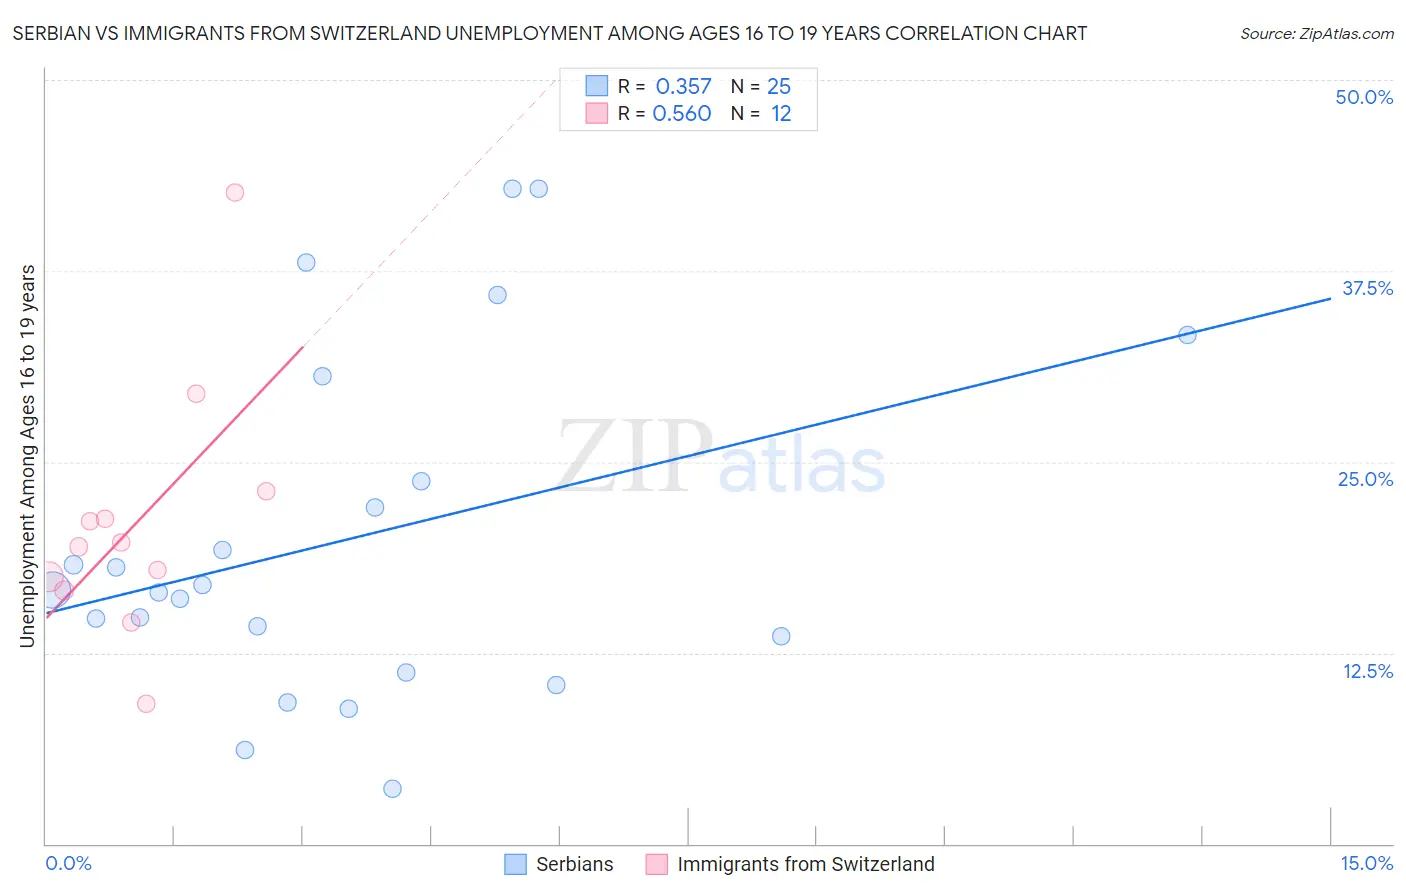The width and height of the screenshot is (1406, 892).
Task: Click the highest pink data point near 43%
Action: (235, 193)
